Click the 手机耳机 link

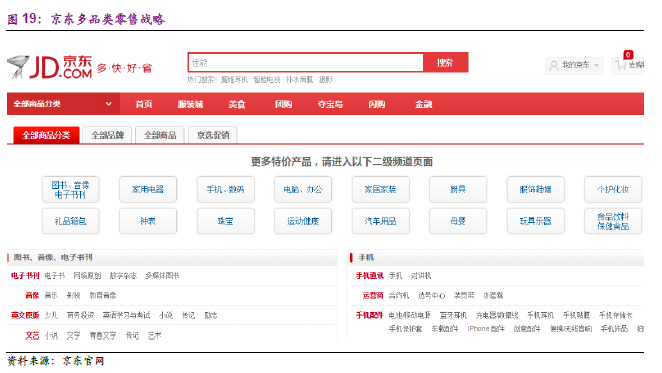540,315
